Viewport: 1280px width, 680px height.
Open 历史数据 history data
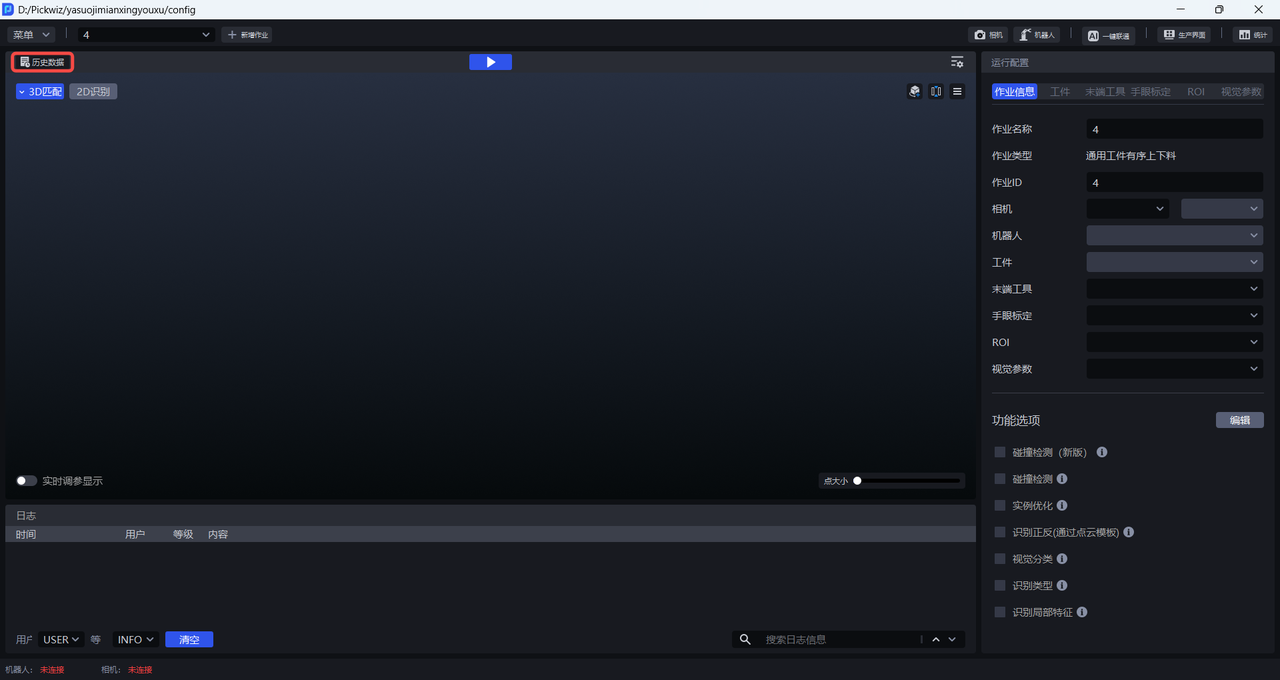(42, 62)
